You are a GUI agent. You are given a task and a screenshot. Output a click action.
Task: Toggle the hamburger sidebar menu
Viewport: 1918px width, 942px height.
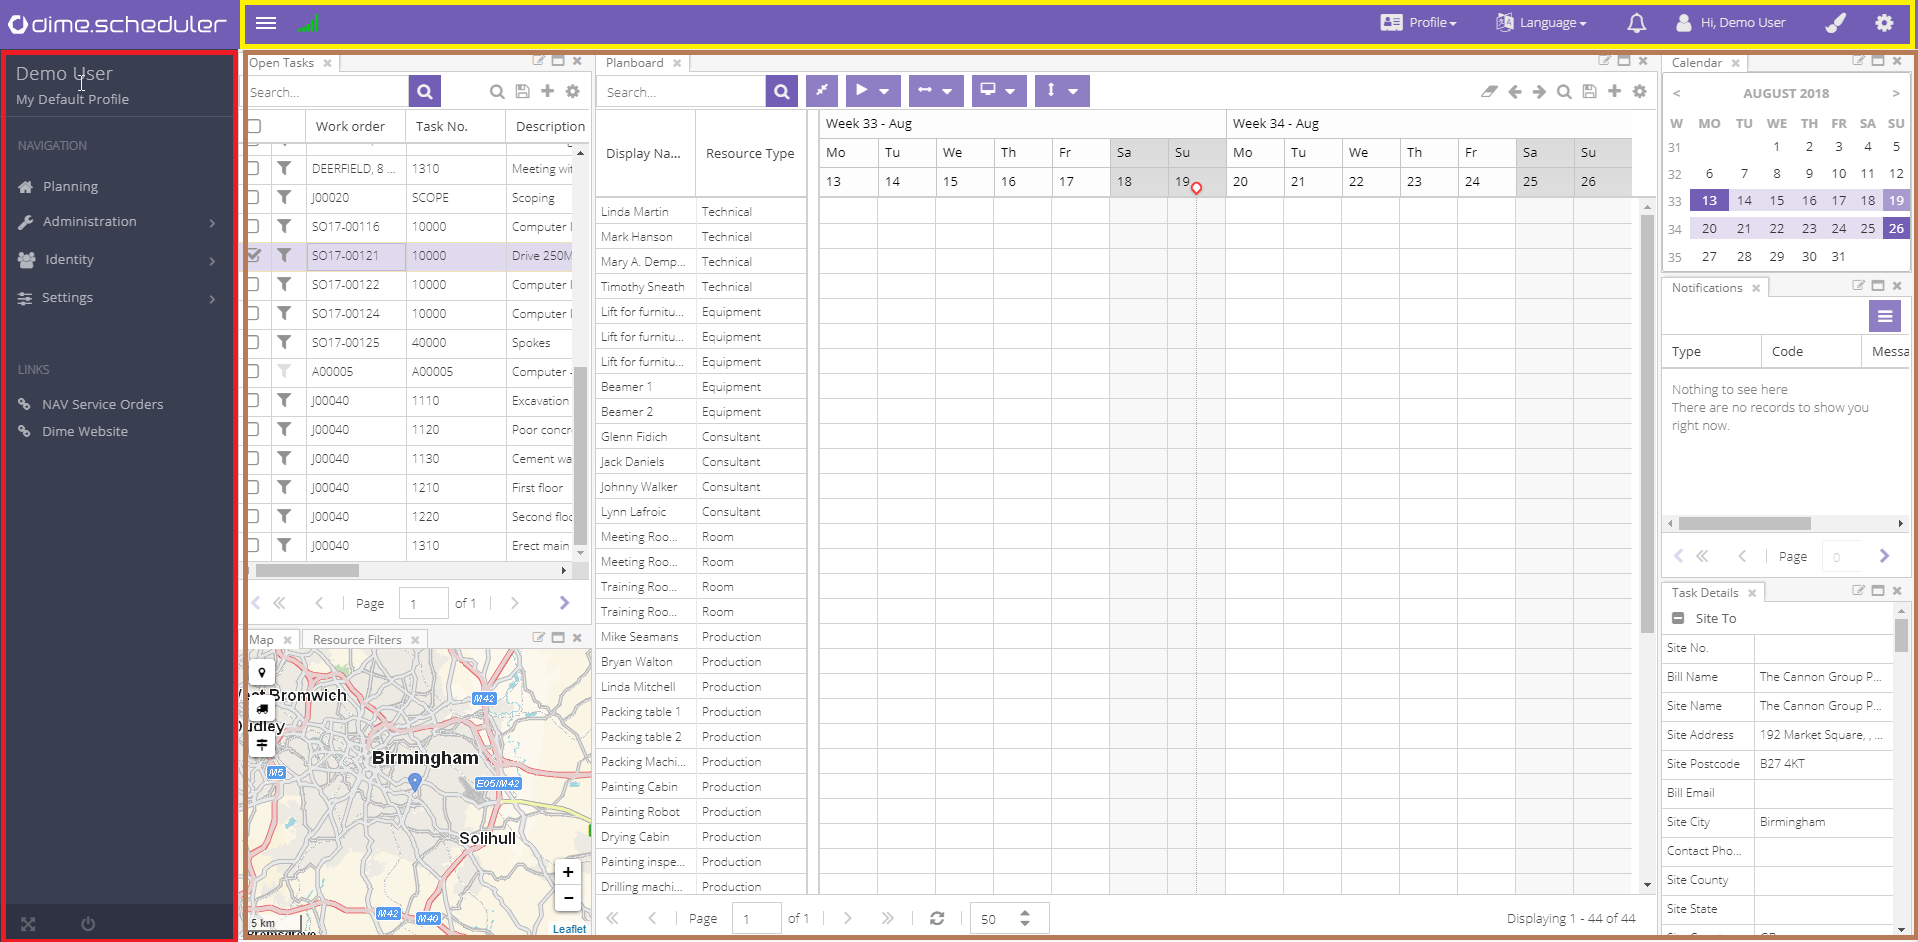[266, 23]
